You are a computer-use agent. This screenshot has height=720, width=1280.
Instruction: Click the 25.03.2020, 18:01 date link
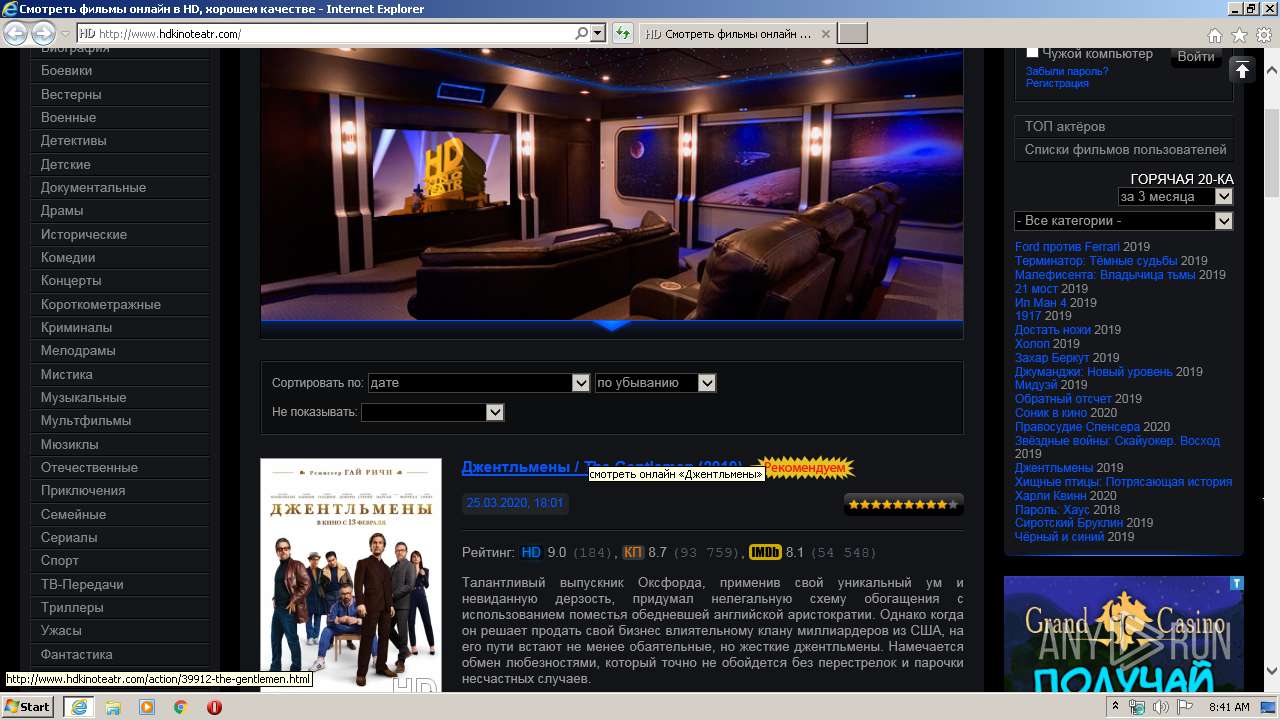tap(515, 503)
